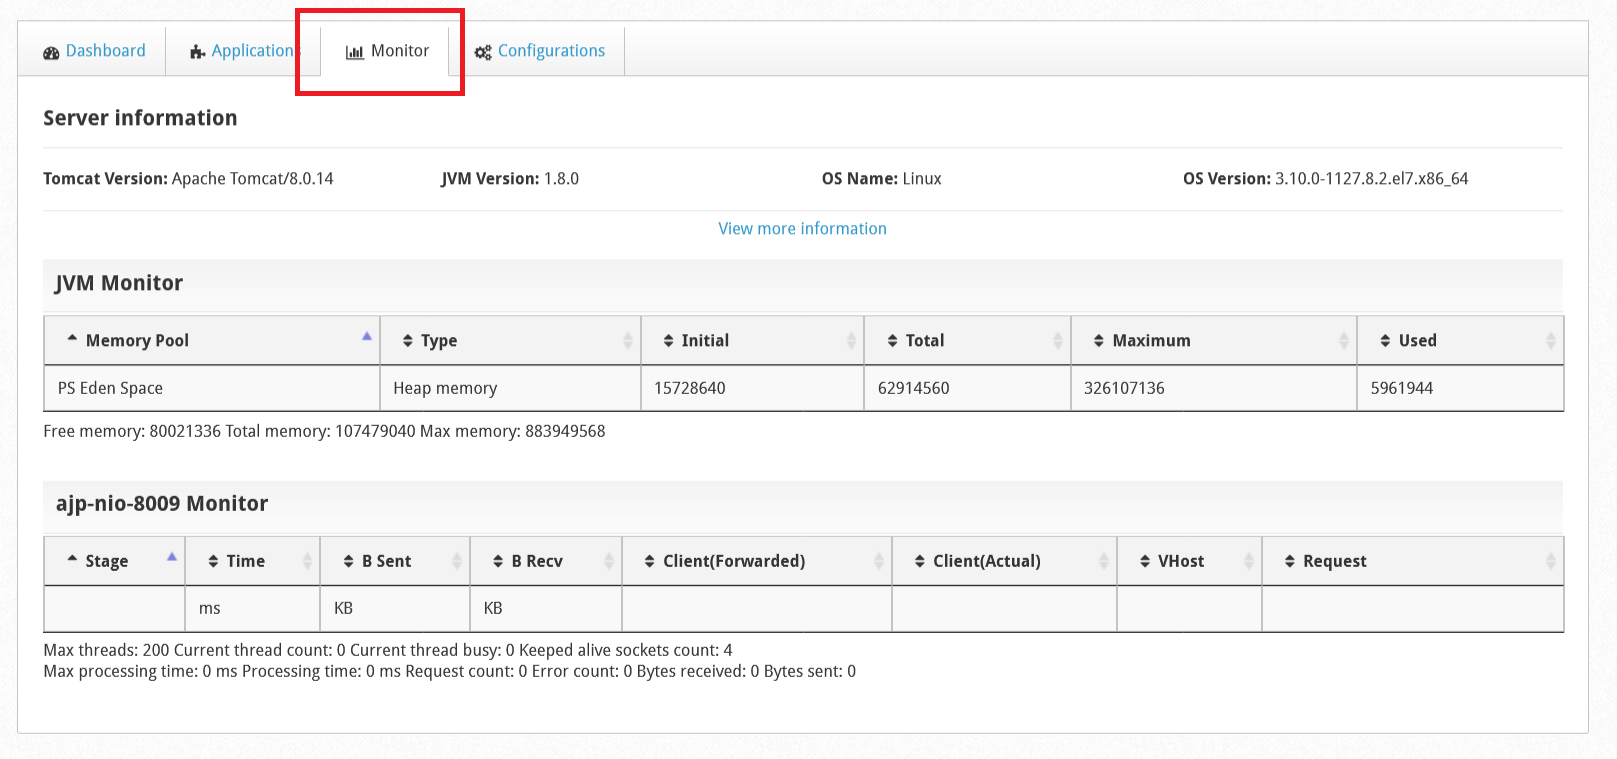
Task: Sort ajp table by Client(Forwarded) column
Action: tap(757, 561)
